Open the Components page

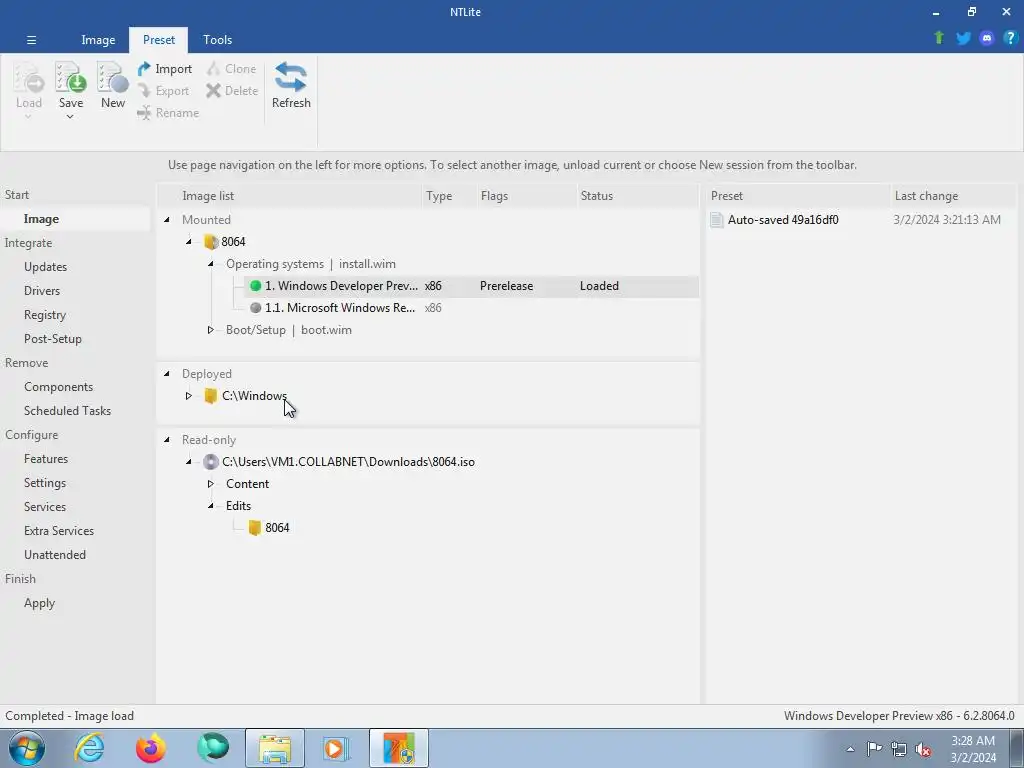click(x=59, y=387)
